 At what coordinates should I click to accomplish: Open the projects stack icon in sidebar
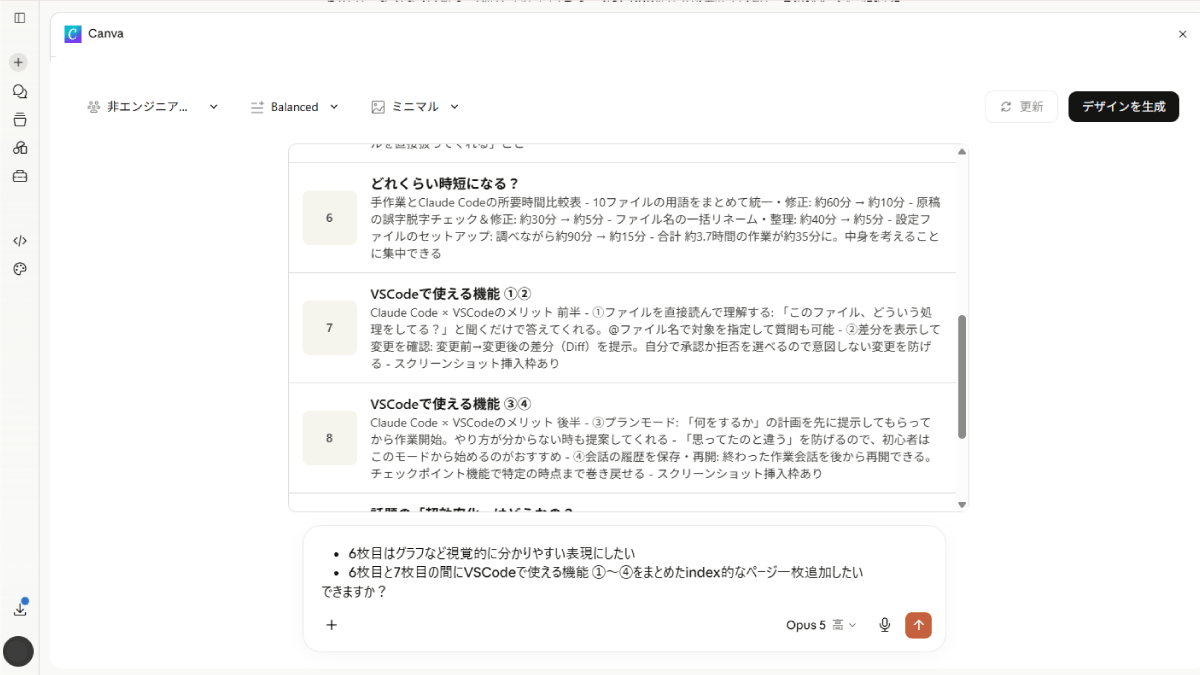(19, 120)
